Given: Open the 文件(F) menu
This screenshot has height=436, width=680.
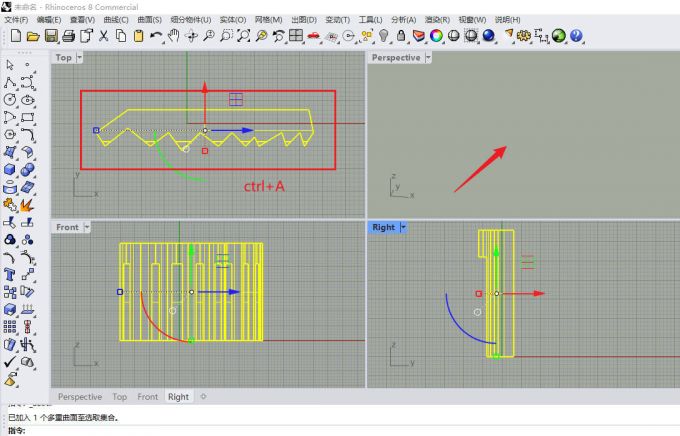Looking at the screenshot, I should [x=16, y=20].
